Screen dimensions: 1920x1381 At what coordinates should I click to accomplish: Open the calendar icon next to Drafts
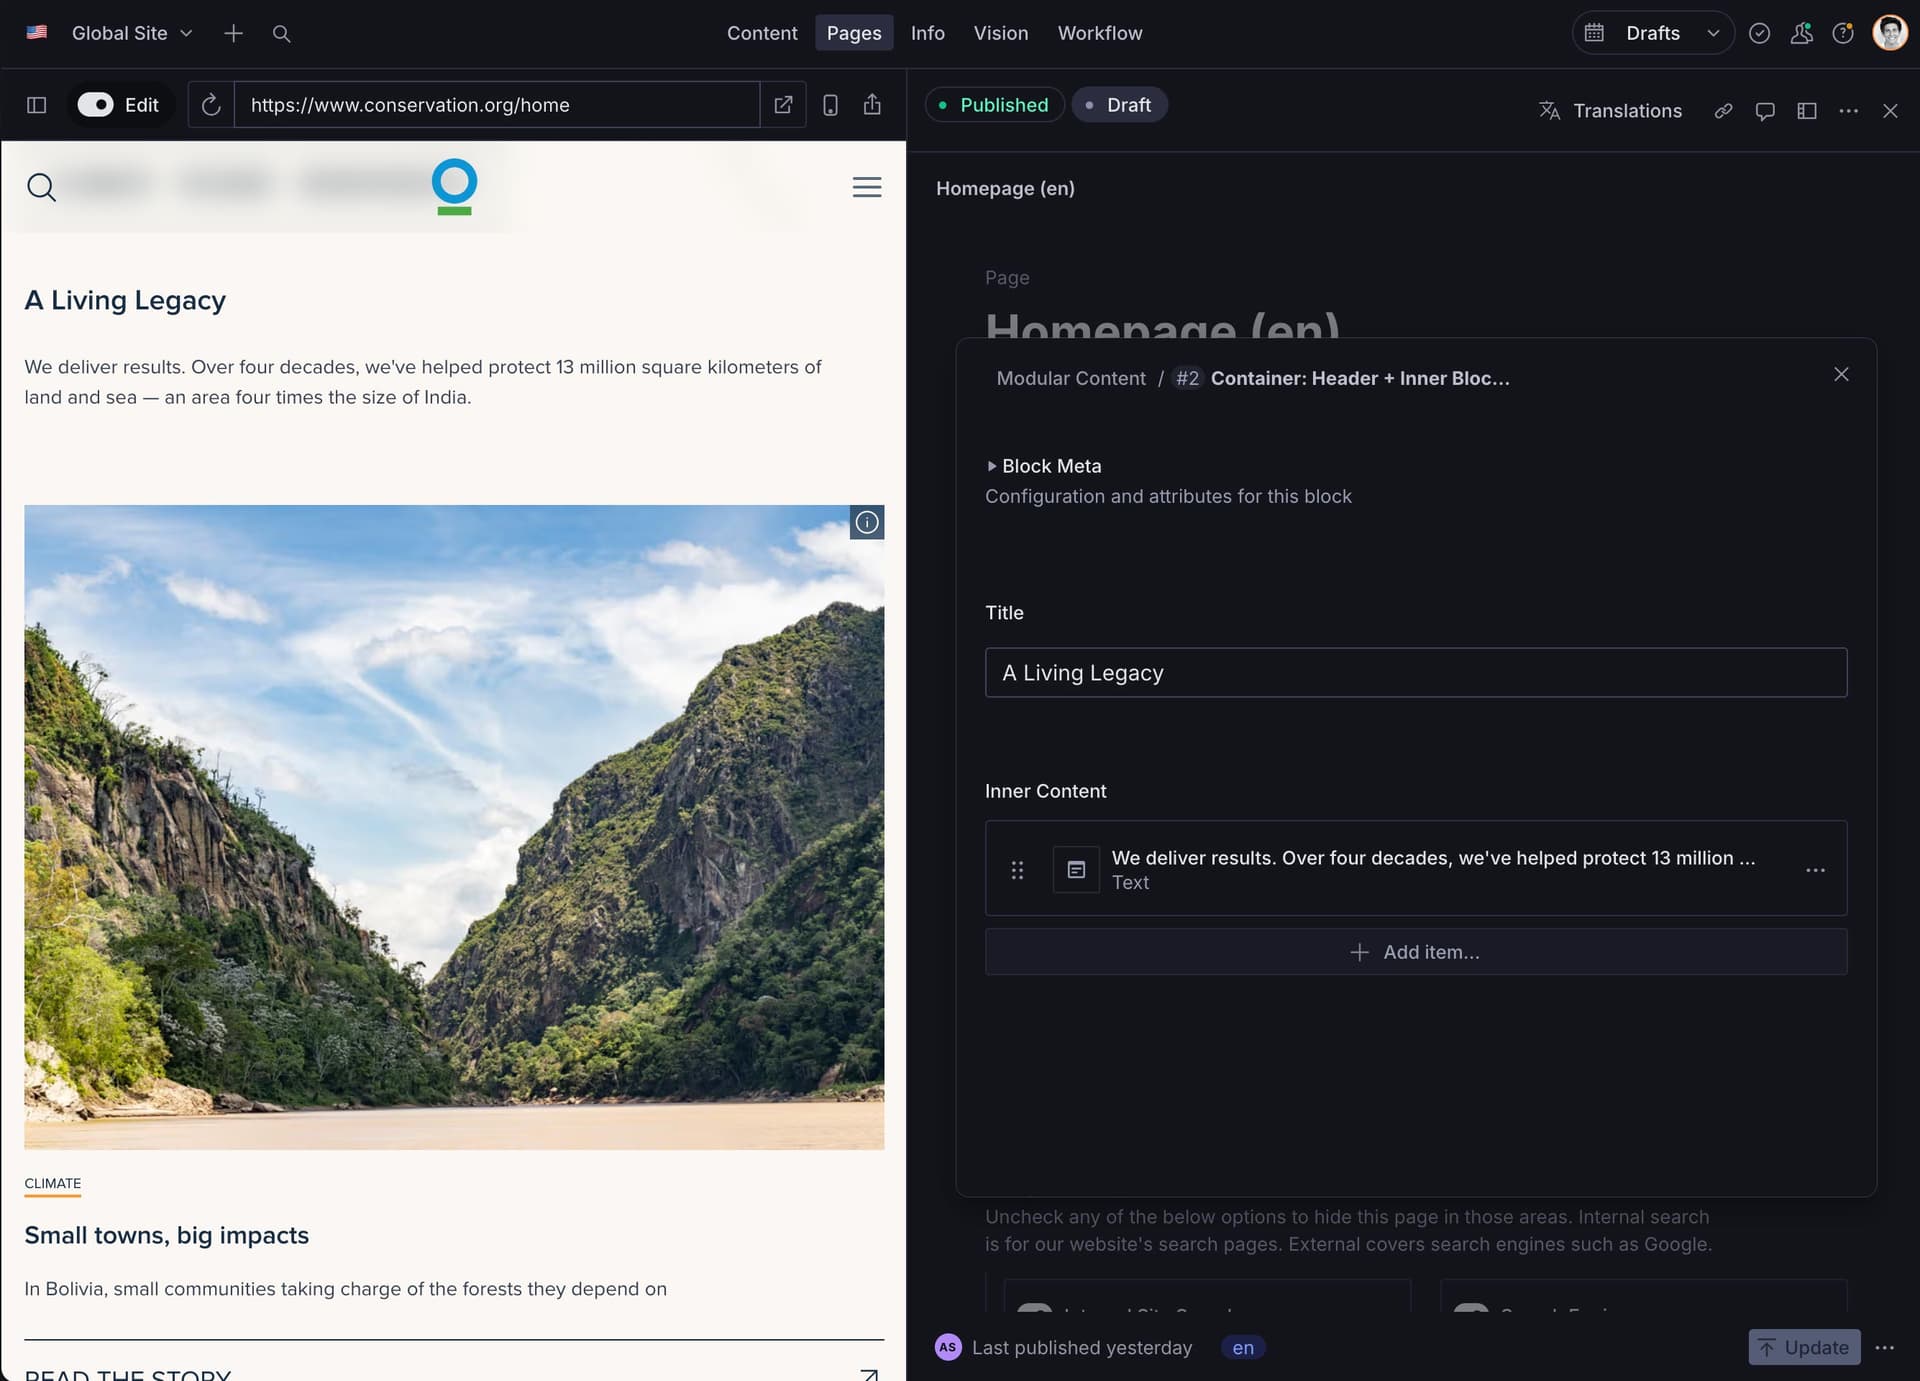pyautogui.click(x=1594, y=32)
